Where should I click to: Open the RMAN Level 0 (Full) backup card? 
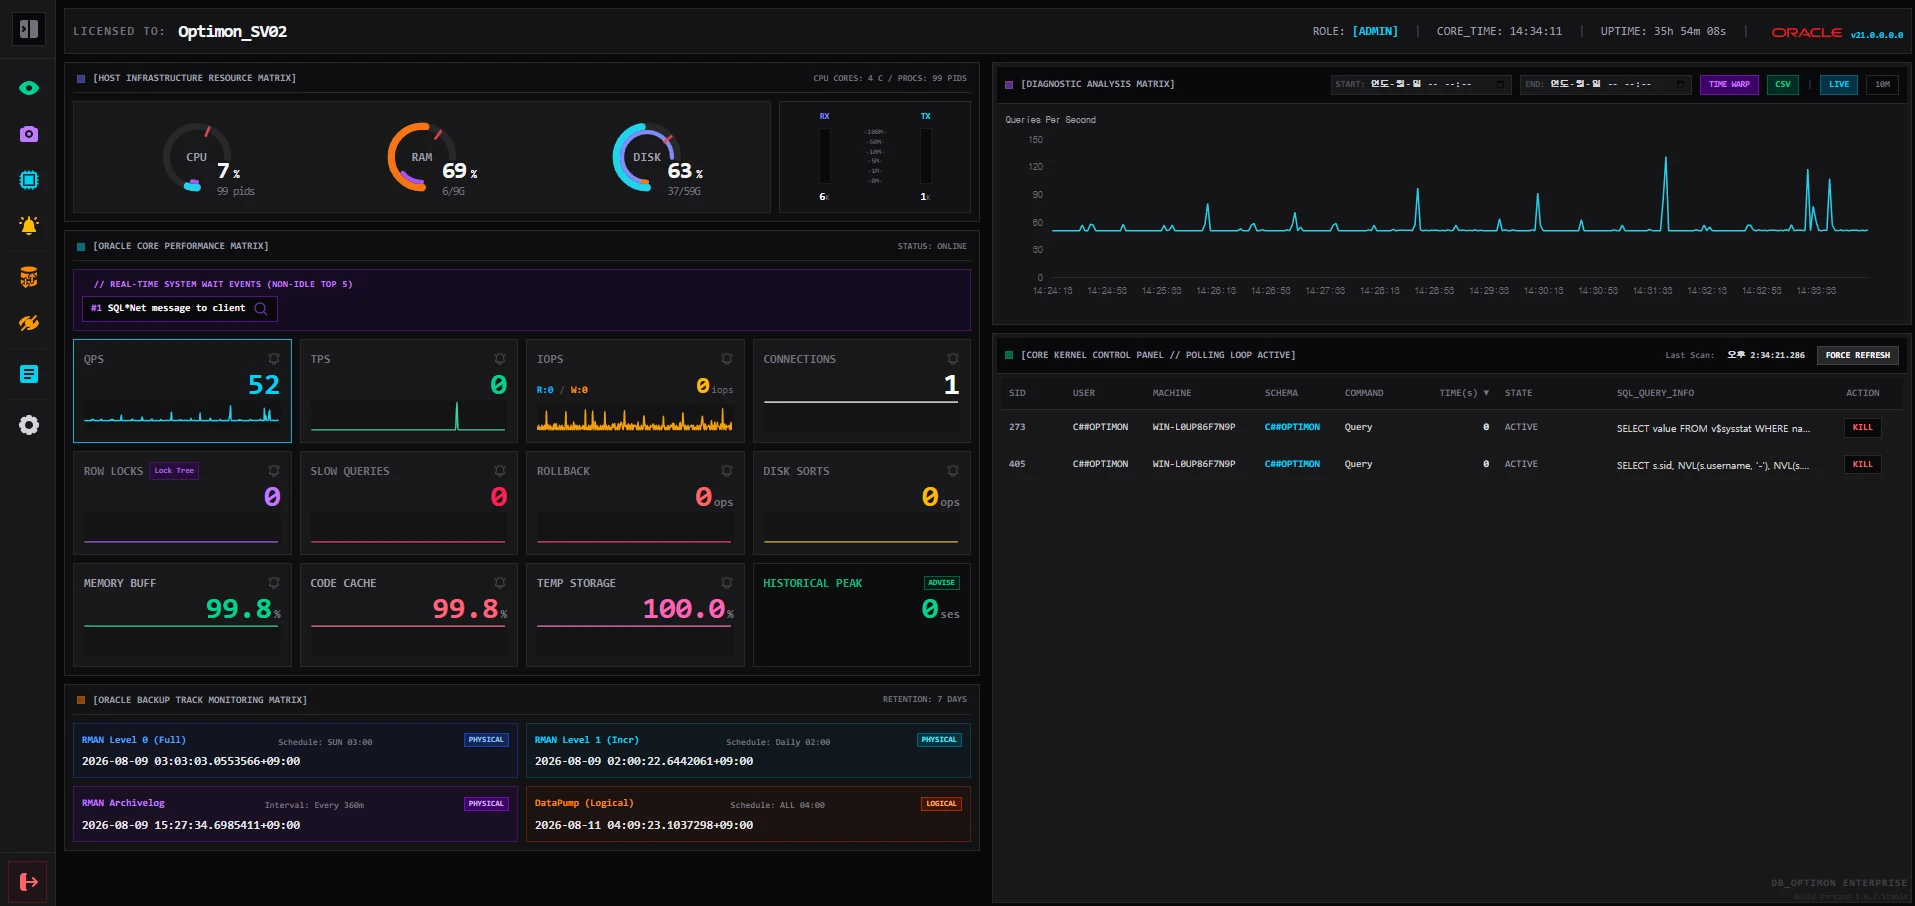(295, 750)
